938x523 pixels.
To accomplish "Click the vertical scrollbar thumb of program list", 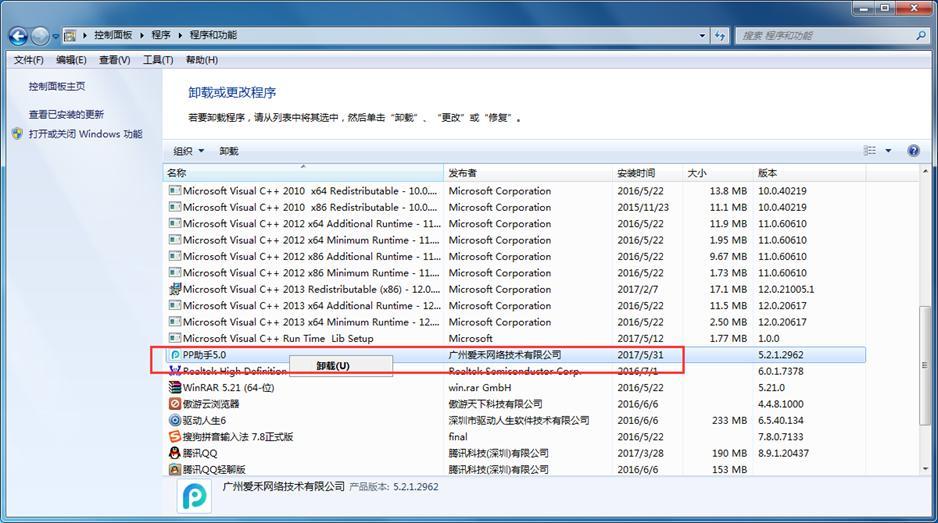I will (925, 365).
